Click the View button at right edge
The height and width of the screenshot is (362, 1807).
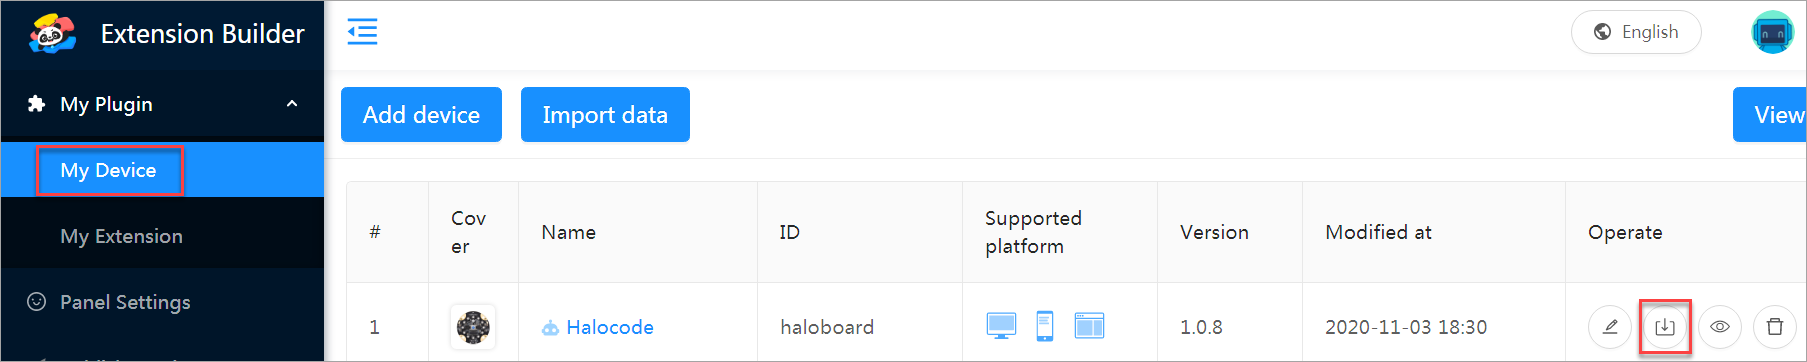tap(1770, 115)
